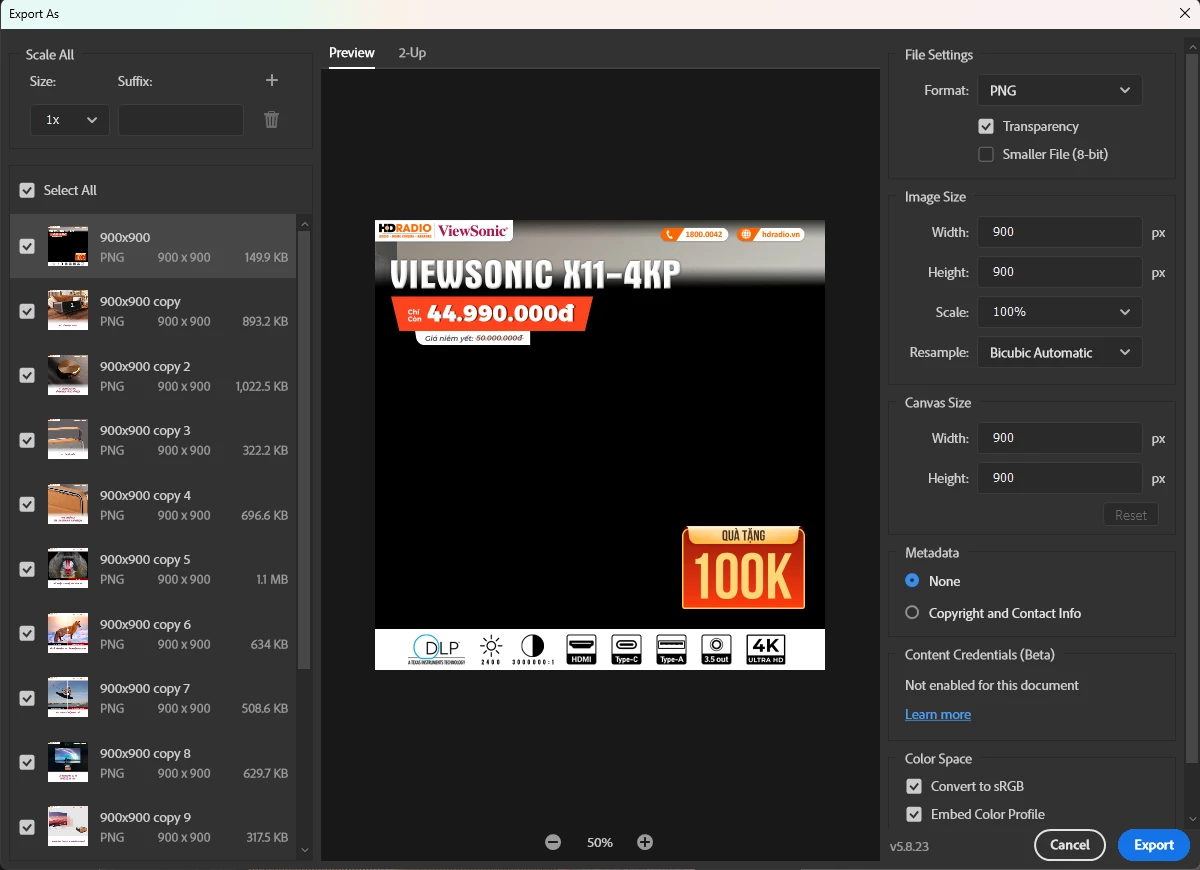Open the Learn more link

tap(938, 714)
